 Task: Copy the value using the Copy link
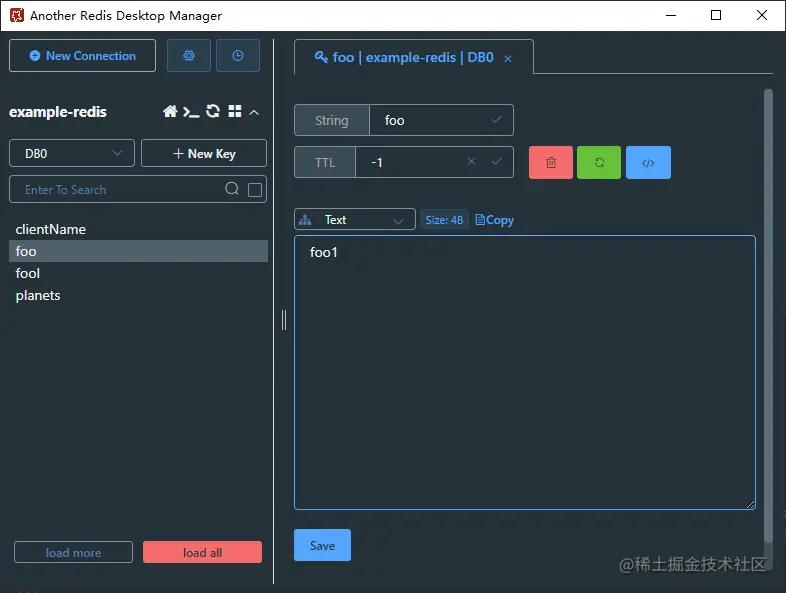click(494, 220)
